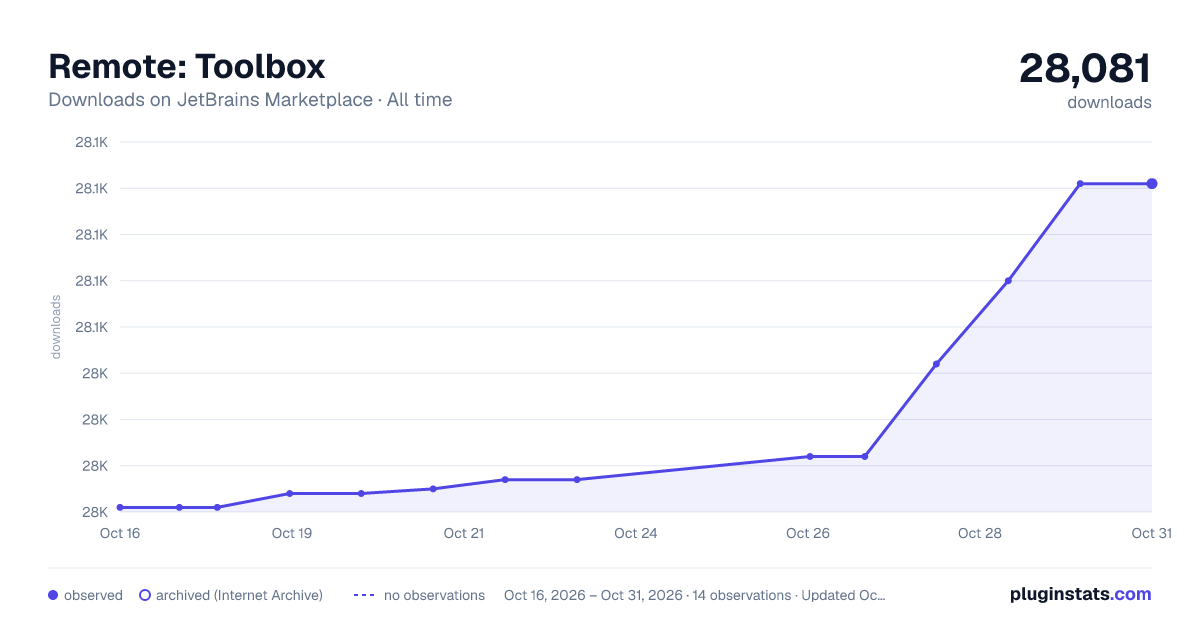Image resolution: width=1200 pixels, height=630 pixels.
Task: Click the 'archived (Internet Archive)' legend label
Action: 239,595
